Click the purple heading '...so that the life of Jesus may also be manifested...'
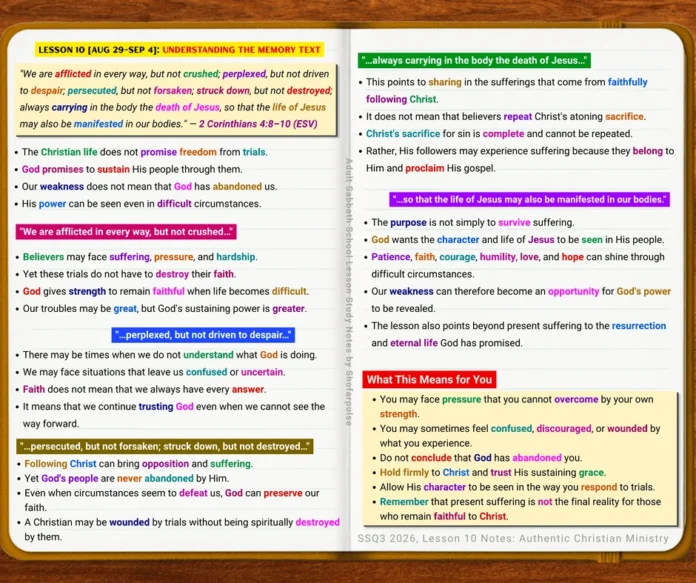Viewport: 696px width, 583px height. (x=530, y=200)
